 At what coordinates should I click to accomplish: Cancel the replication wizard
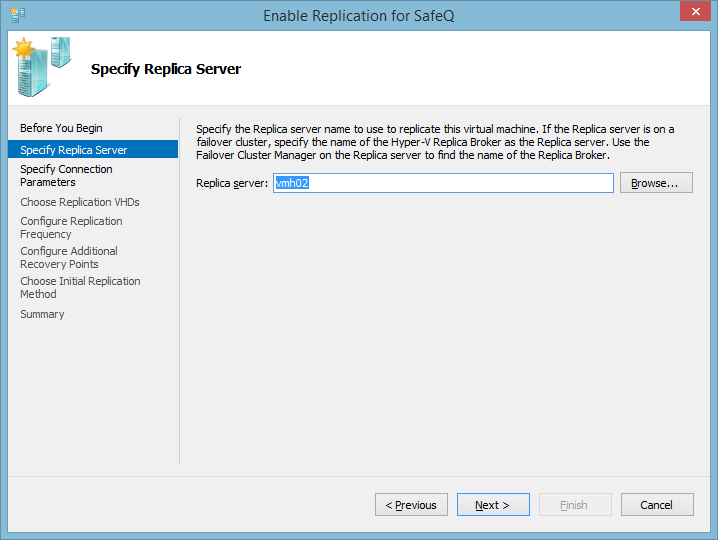point(657,505)
